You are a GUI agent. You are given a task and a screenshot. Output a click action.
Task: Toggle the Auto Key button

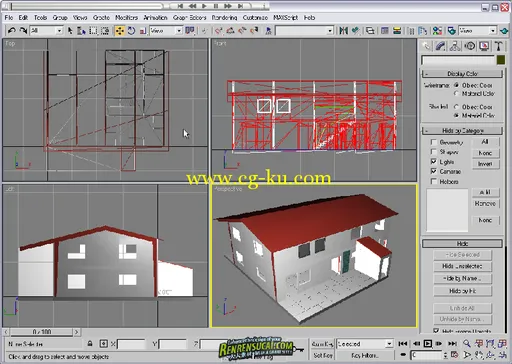[x=322, y=344]
